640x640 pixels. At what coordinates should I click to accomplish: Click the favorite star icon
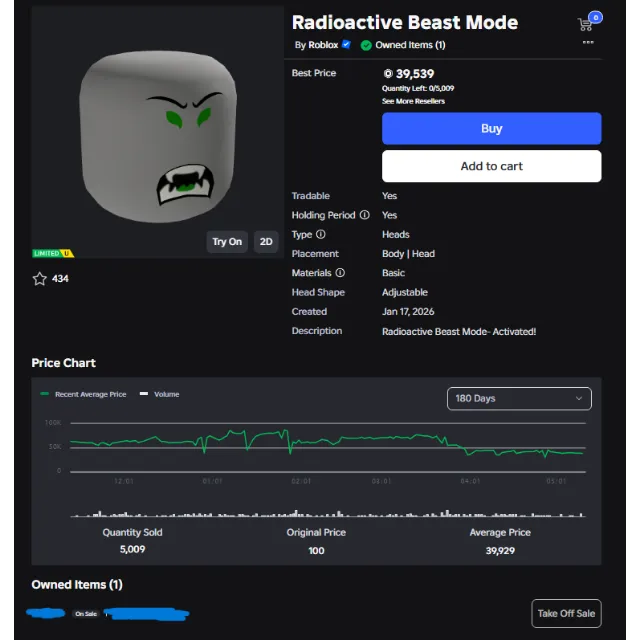[40, 279]
